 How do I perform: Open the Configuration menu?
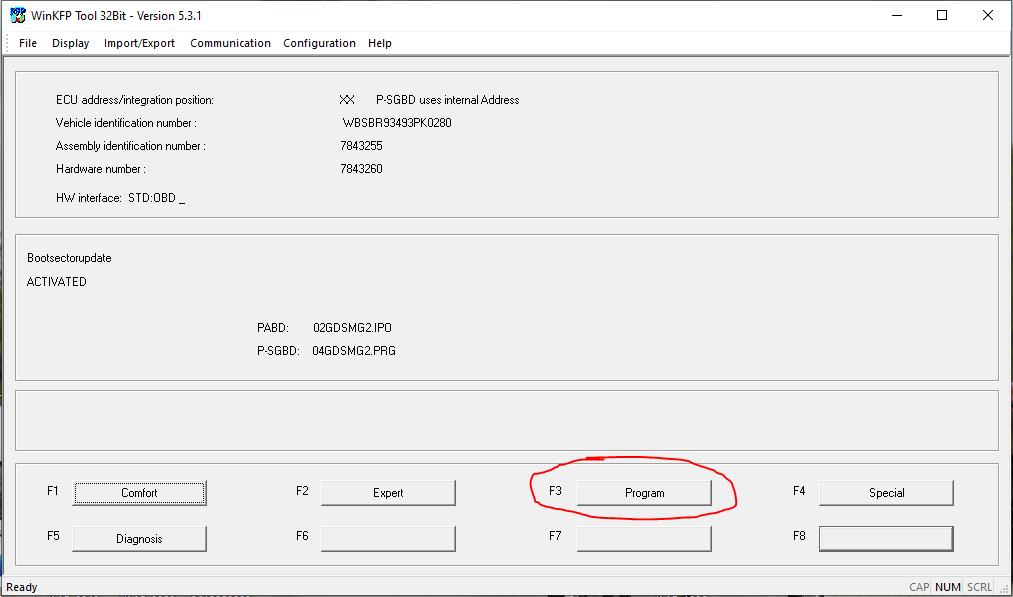tap(319, 43)
